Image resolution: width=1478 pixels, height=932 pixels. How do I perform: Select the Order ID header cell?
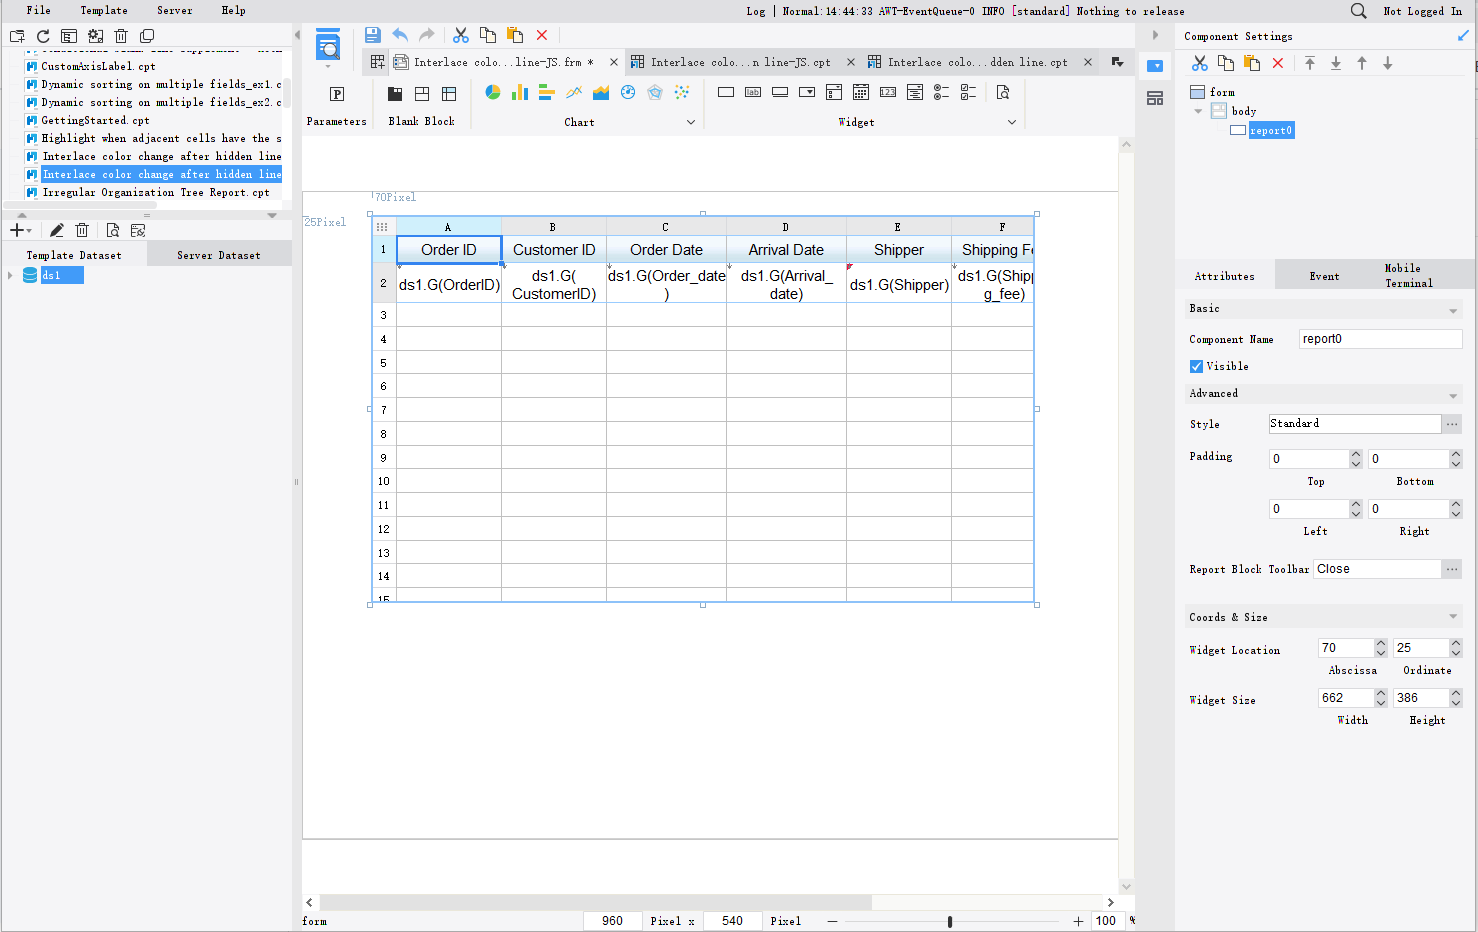[x=449, y=250]
